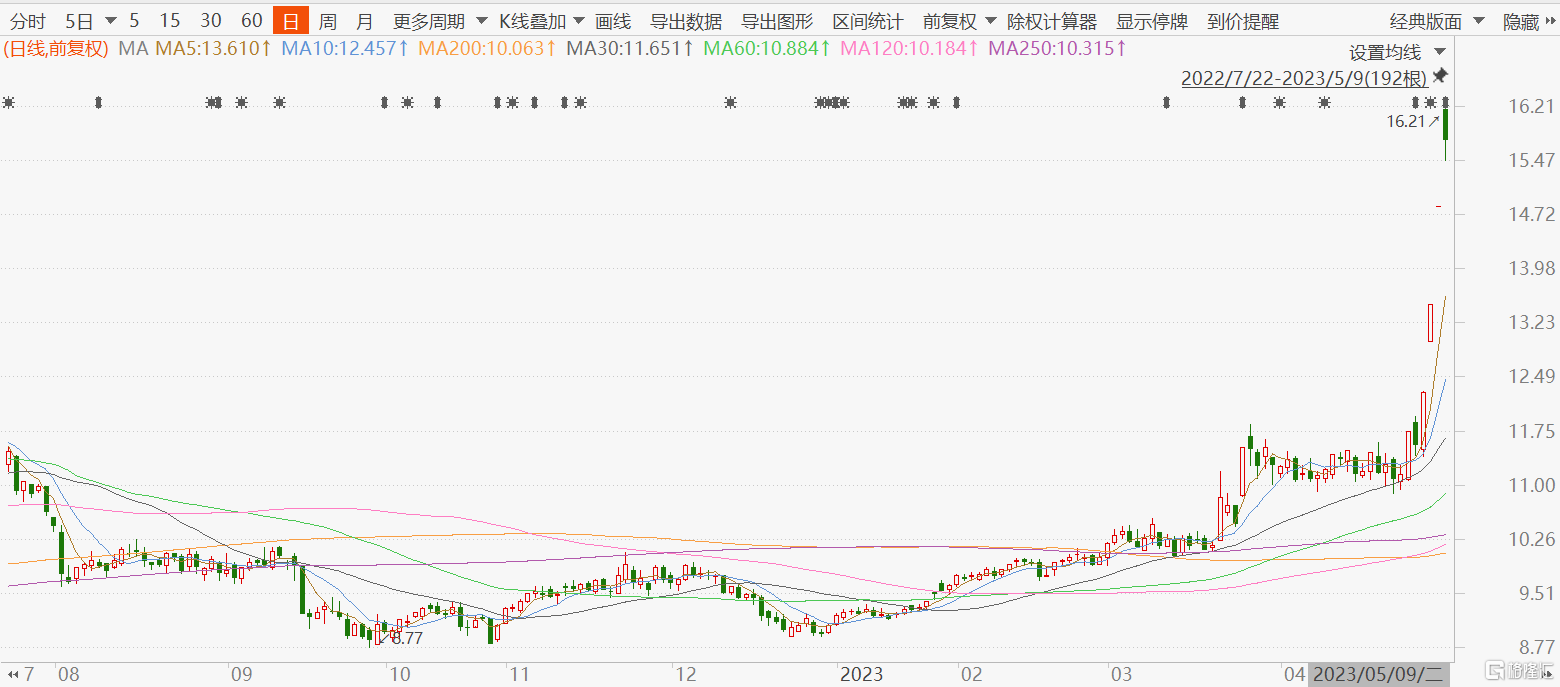Click the double-arrow scroll-left icon beside 7

[x=14, y=674]
